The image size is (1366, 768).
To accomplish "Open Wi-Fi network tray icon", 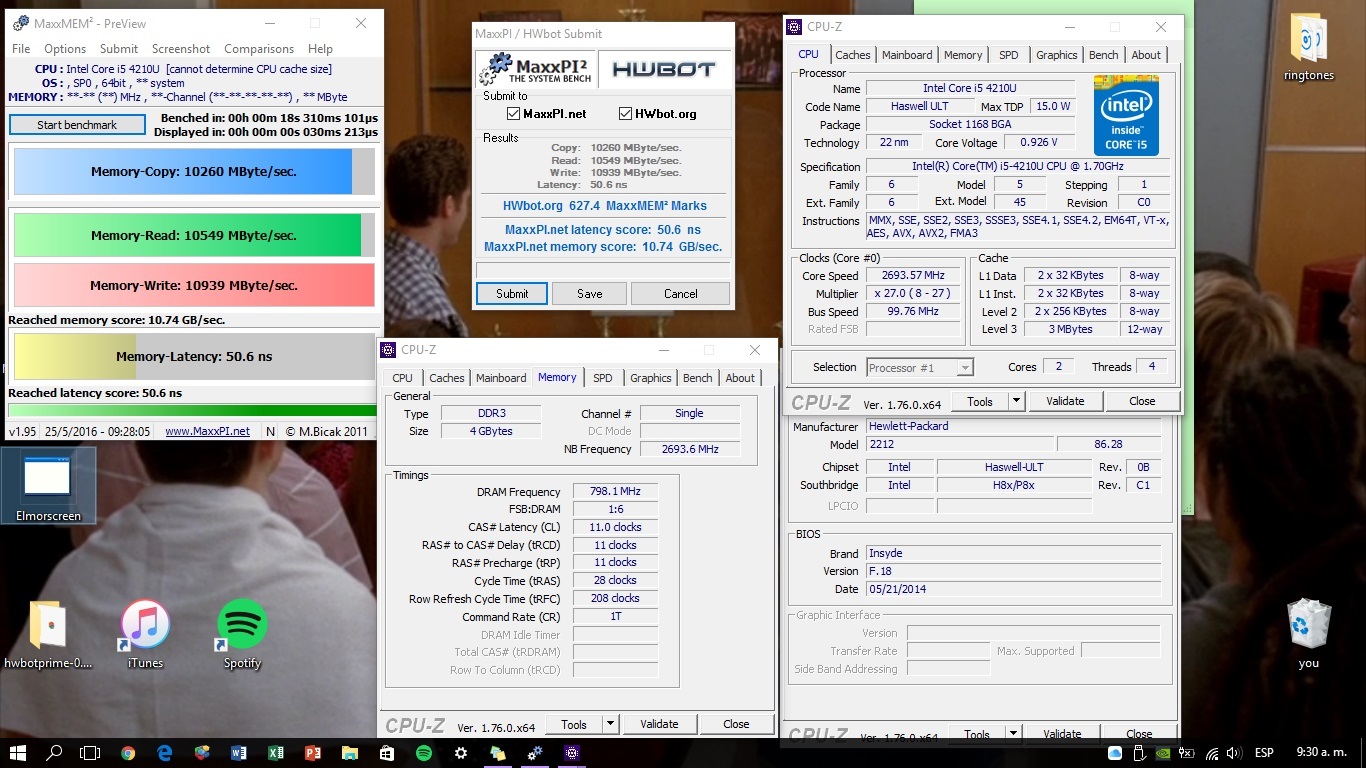I will (1212, 753).
